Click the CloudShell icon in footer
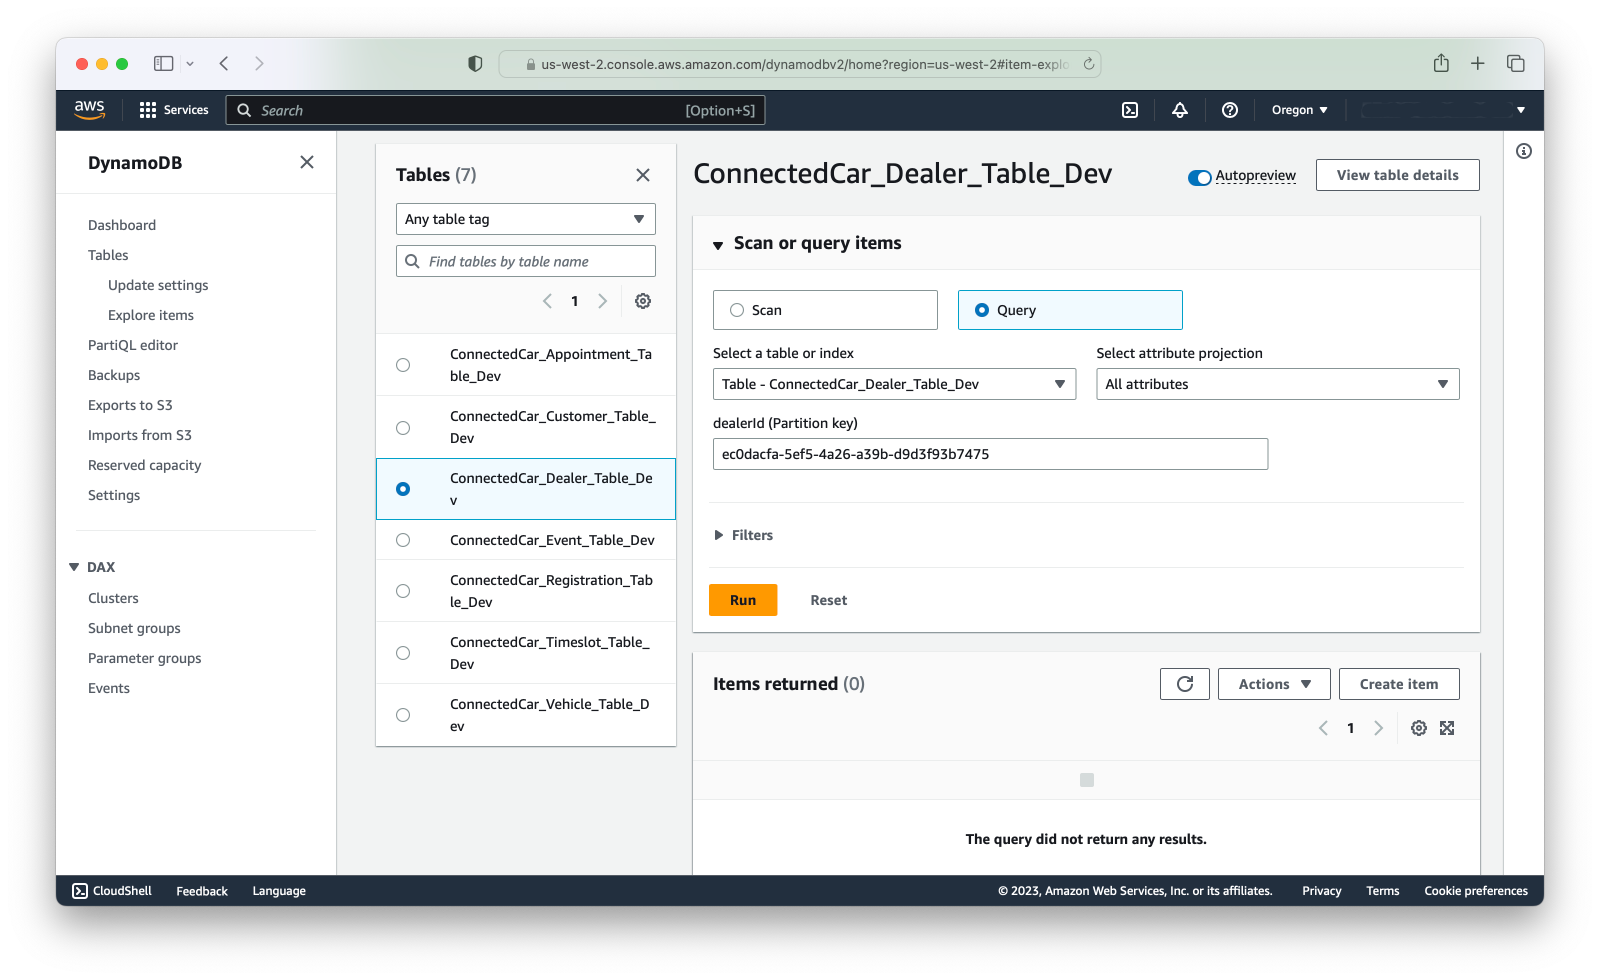 [x=80, y=891]
